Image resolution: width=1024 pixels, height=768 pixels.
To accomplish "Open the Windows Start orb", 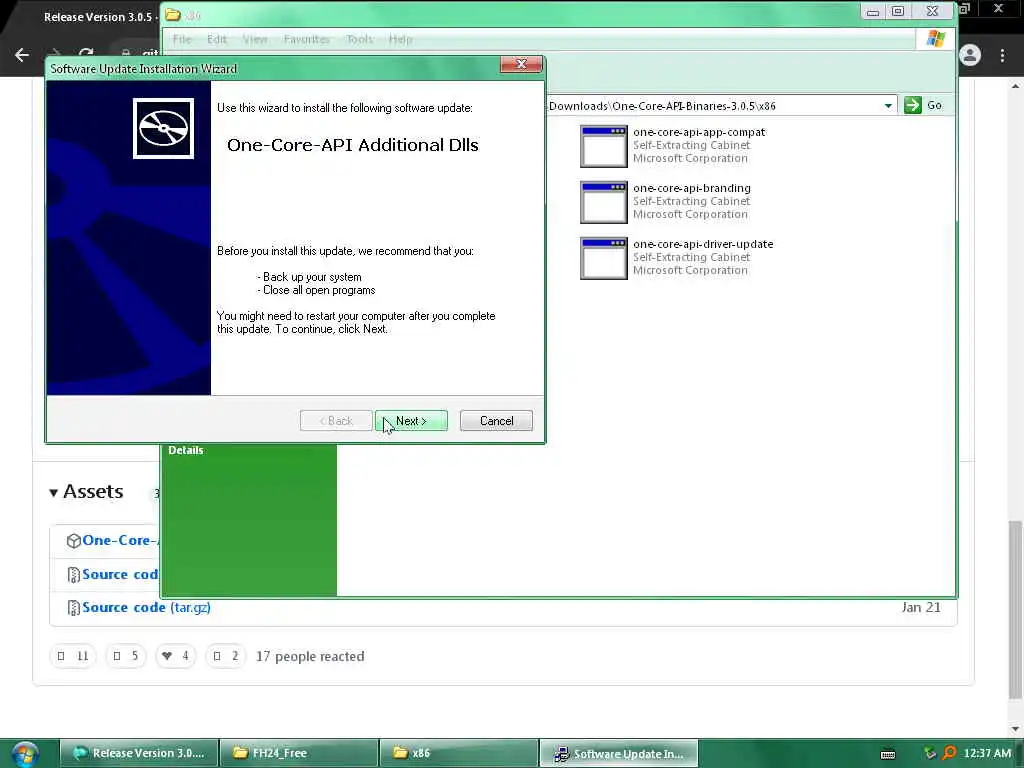I will coord(25,754).
